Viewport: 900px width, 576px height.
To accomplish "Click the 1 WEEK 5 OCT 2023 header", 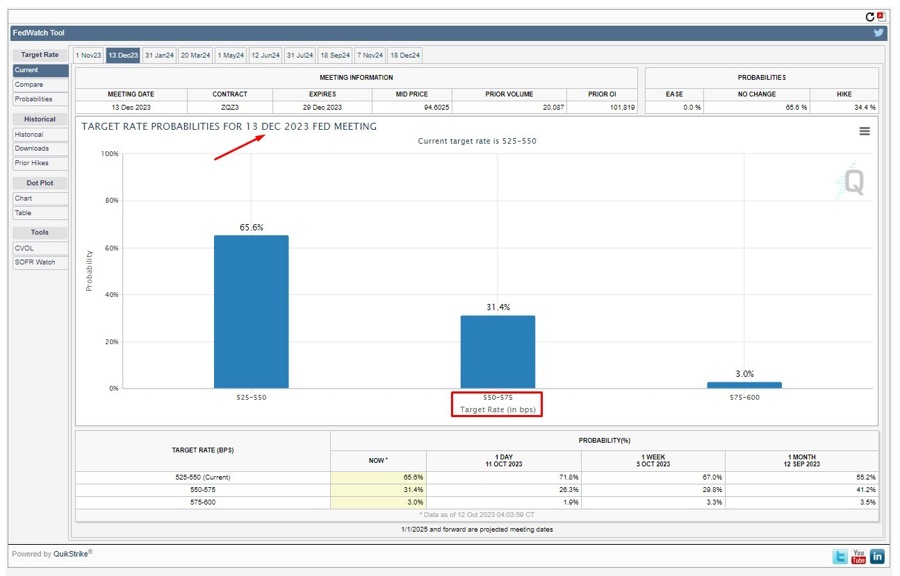I will (653, 461).
